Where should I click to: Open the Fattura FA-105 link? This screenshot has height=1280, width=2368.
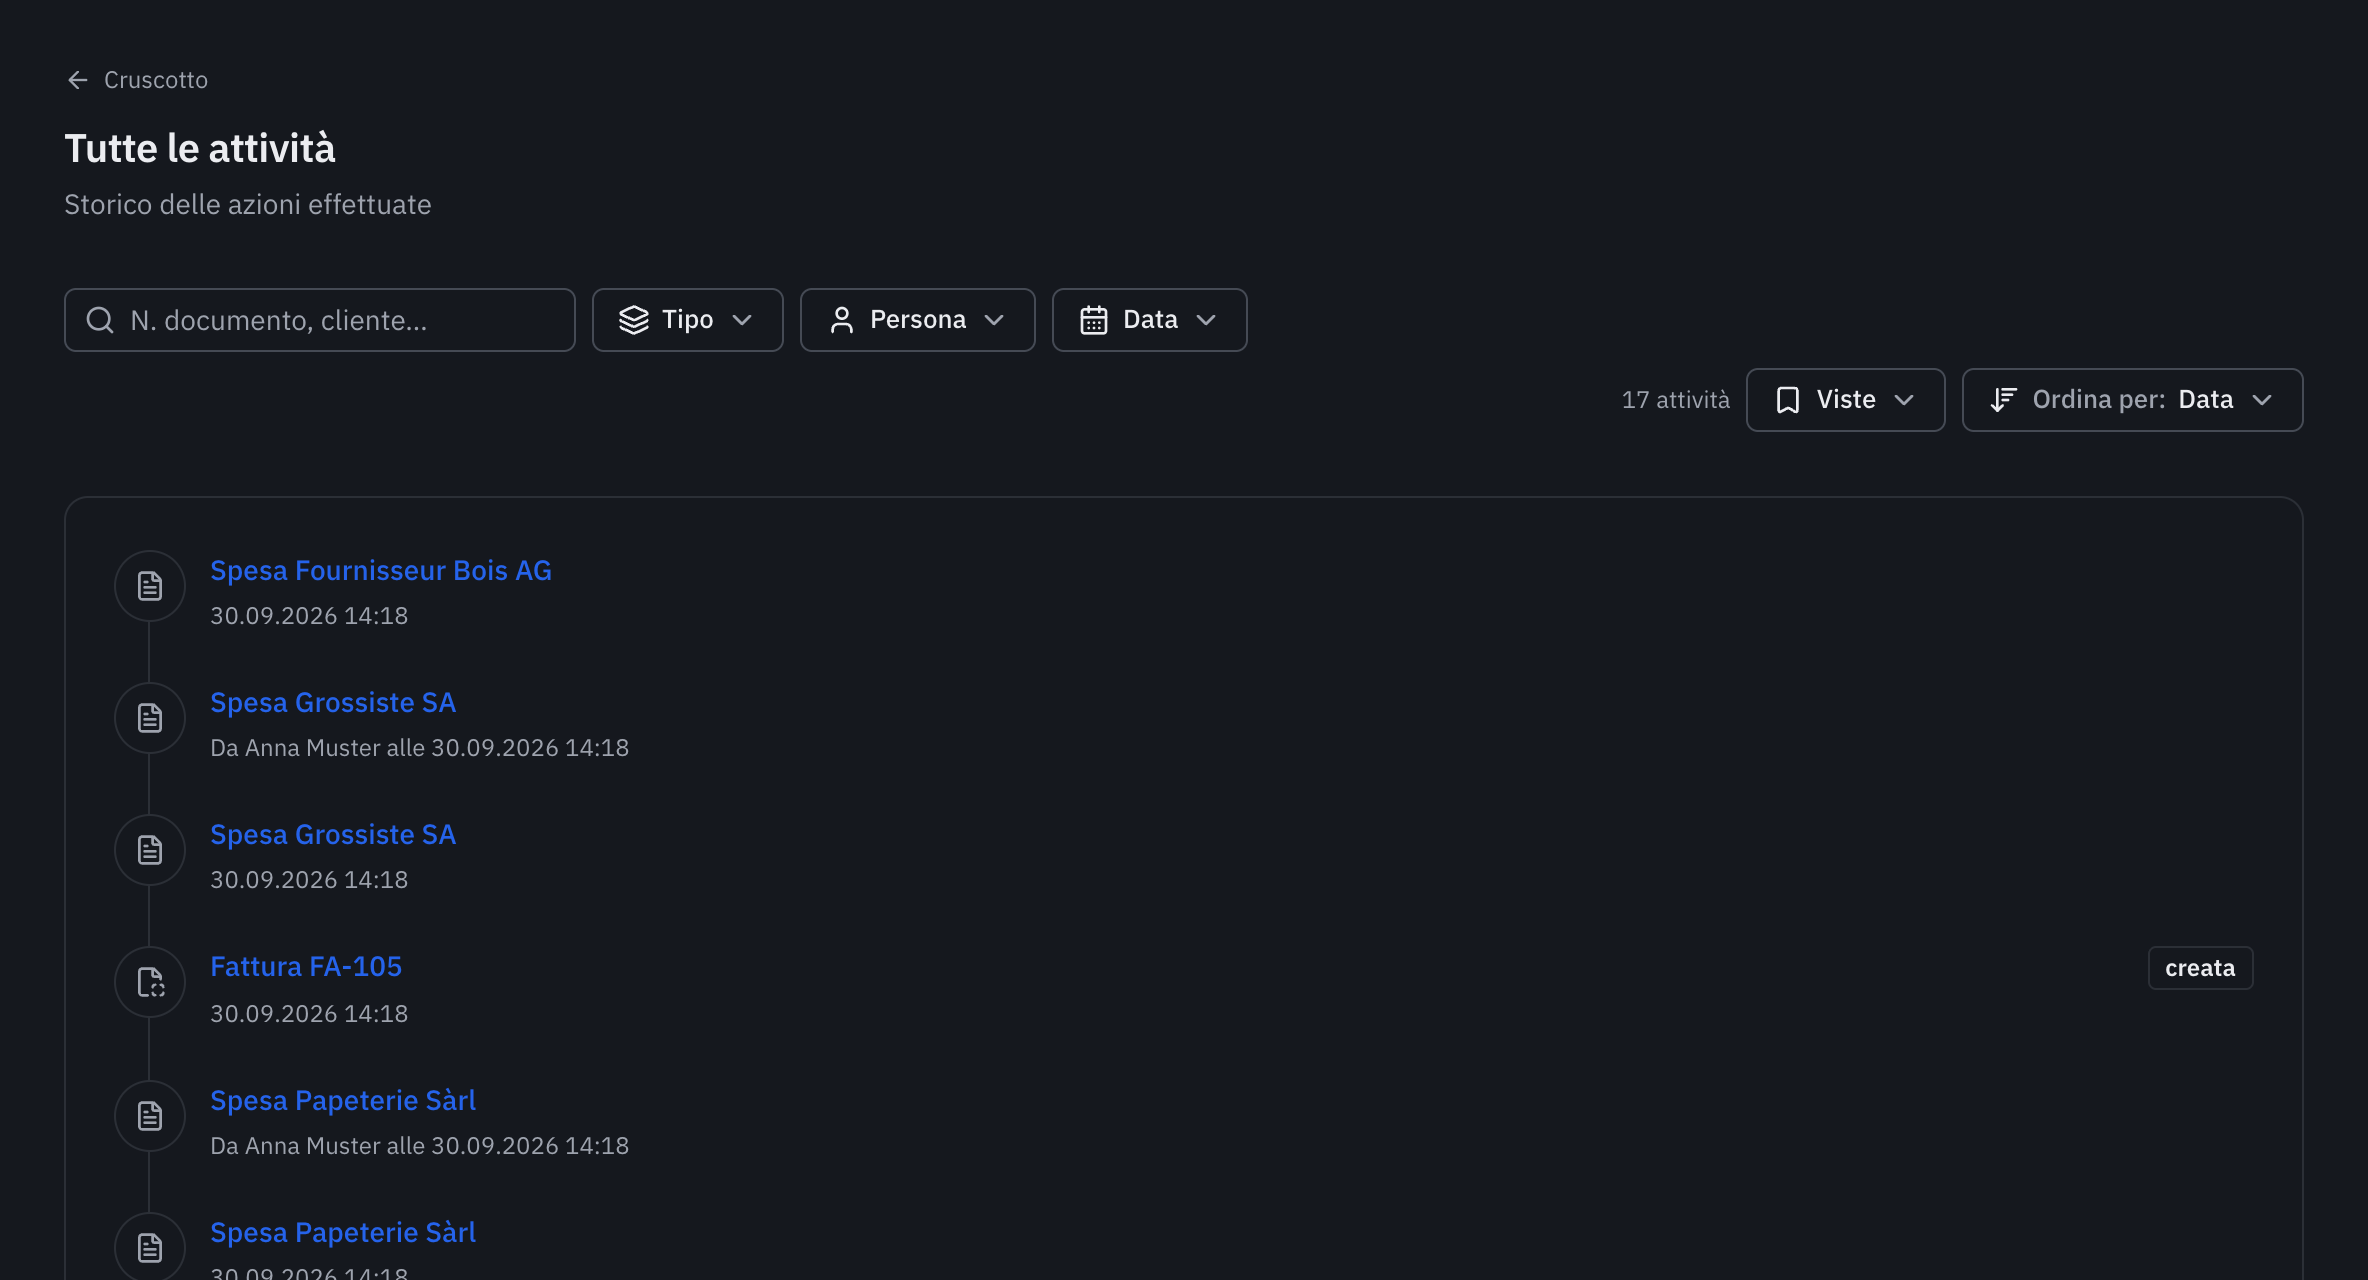click(x=306, y=966)
